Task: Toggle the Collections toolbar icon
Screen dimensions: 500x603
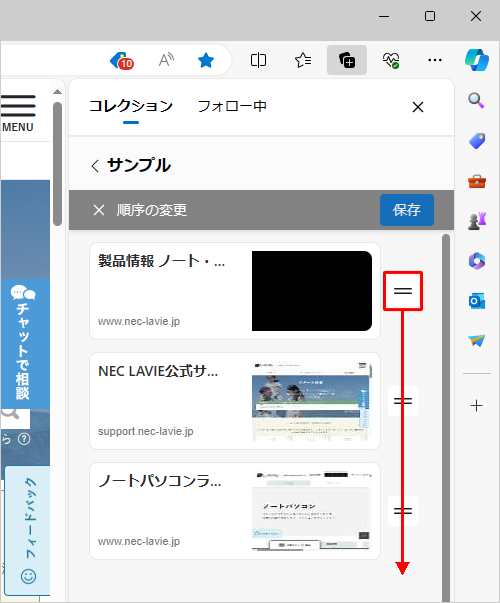Action: [347, 60]
